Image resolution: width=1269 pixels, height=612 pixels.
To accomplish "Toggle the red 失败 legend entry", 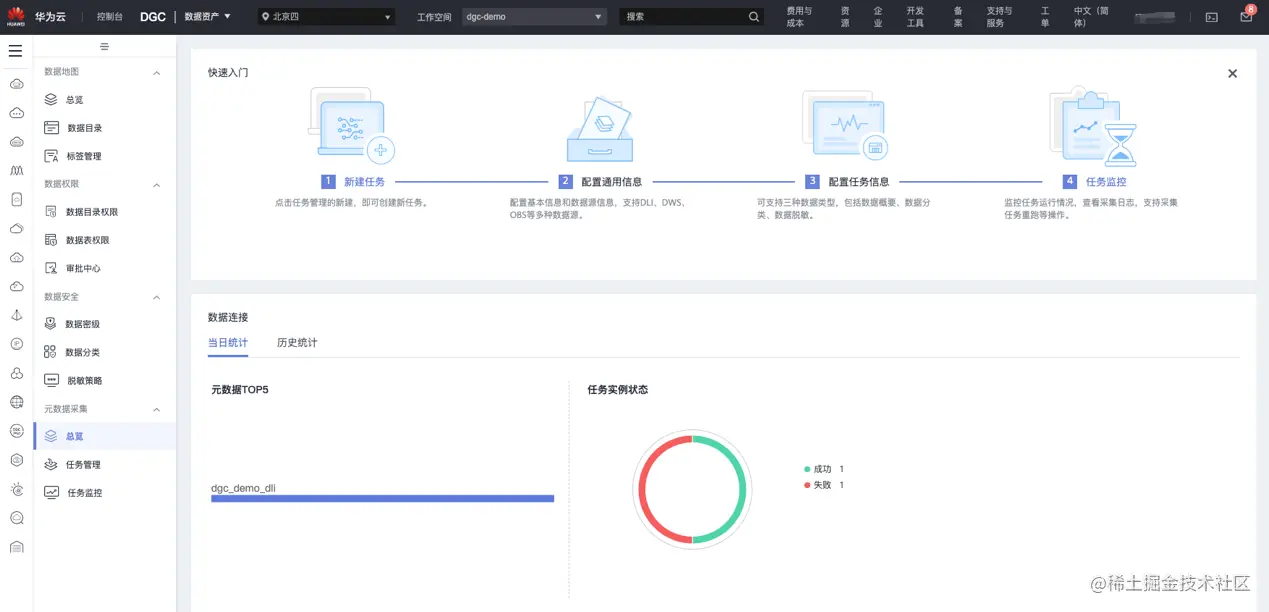I will [824, 485].
